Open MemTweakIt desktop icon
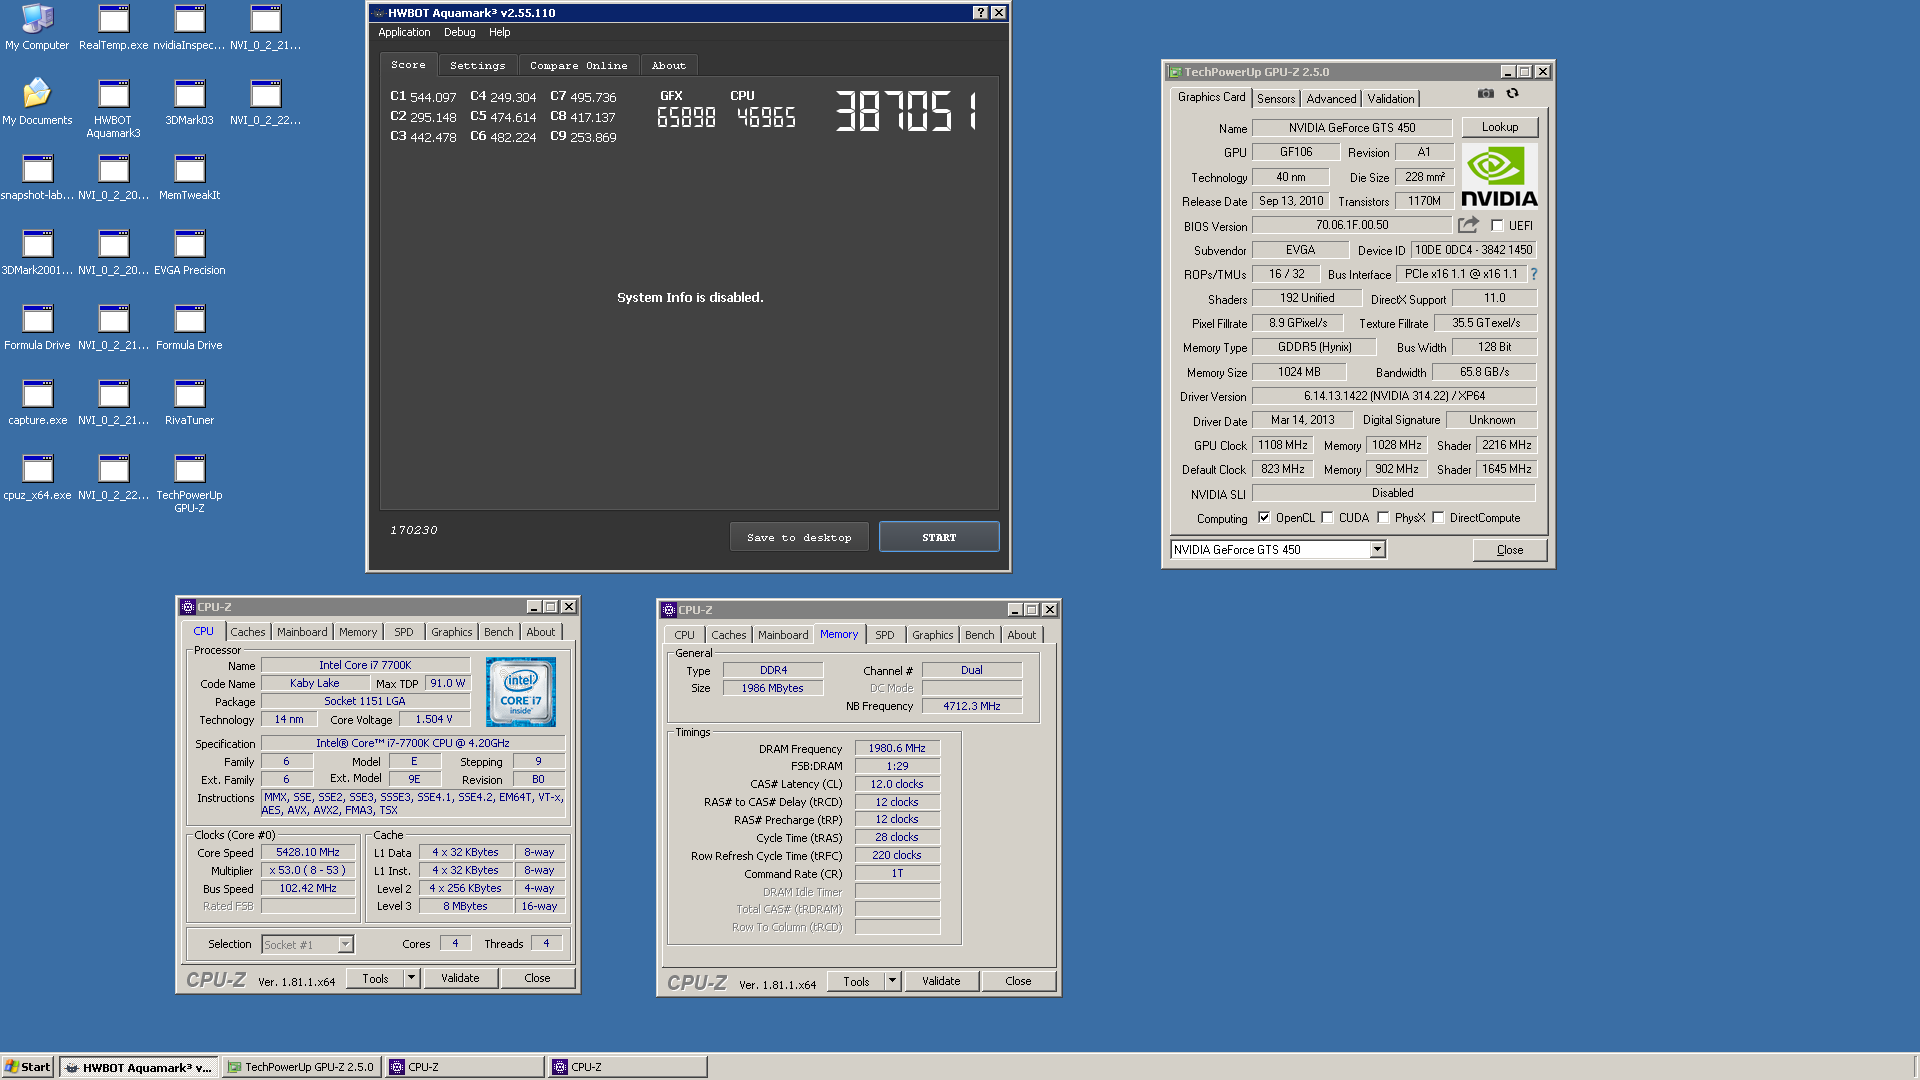The image size is (1920, 1080). point(189,177)
